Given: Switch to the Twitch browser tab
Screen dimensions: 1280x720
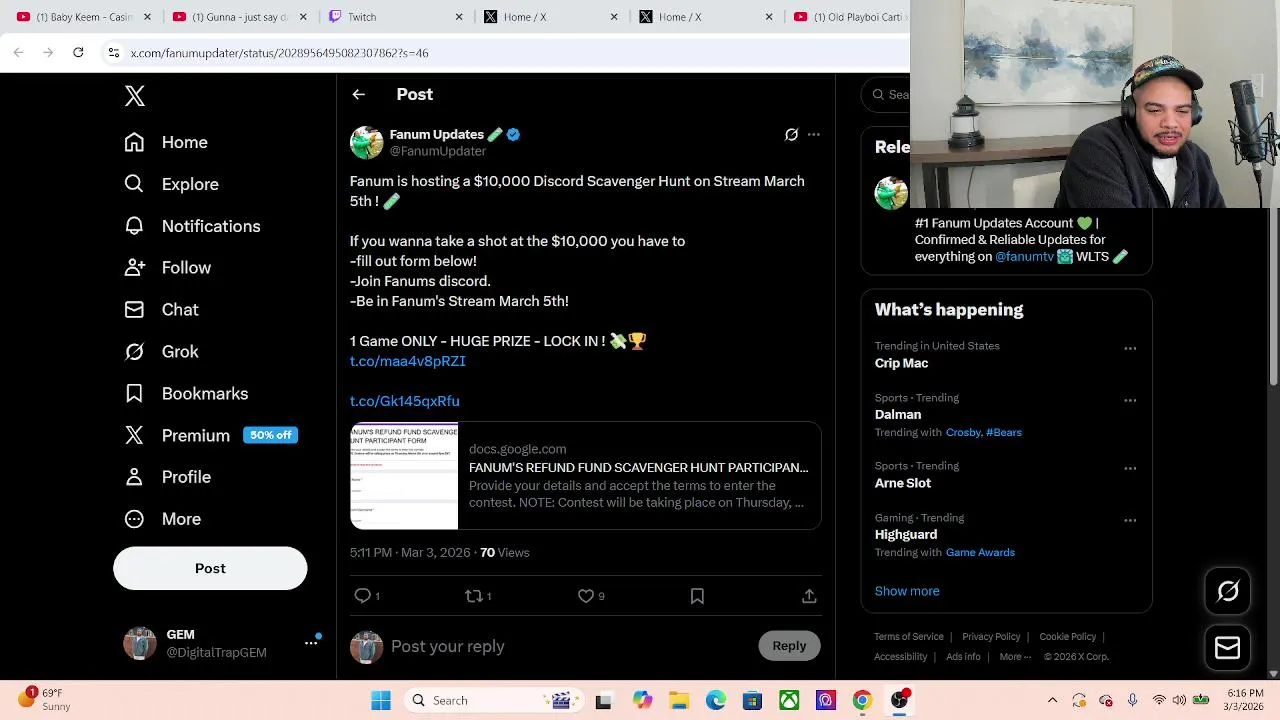Looking at the screenshot, I should [x=396, y=17].
